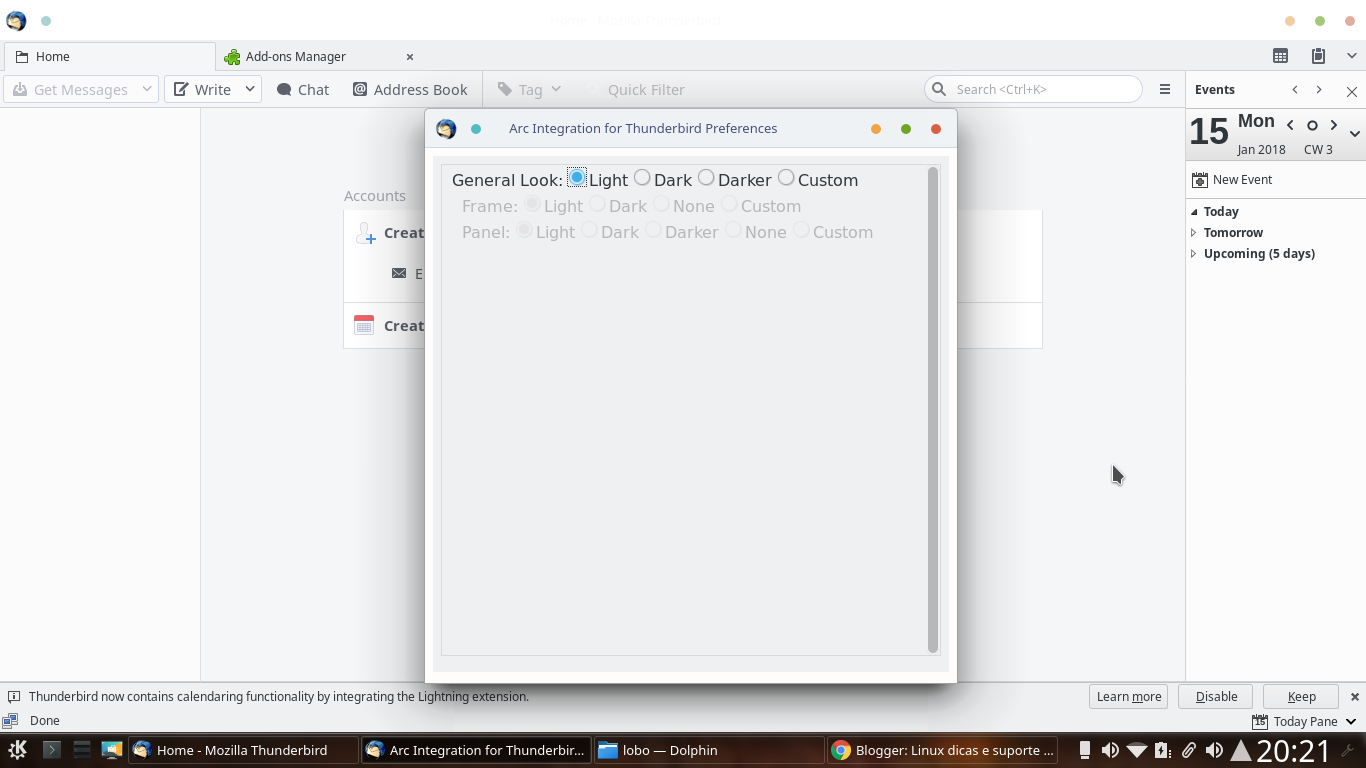Choose Darker for General Look
The image size is (1366, 768).
(706, 178)
